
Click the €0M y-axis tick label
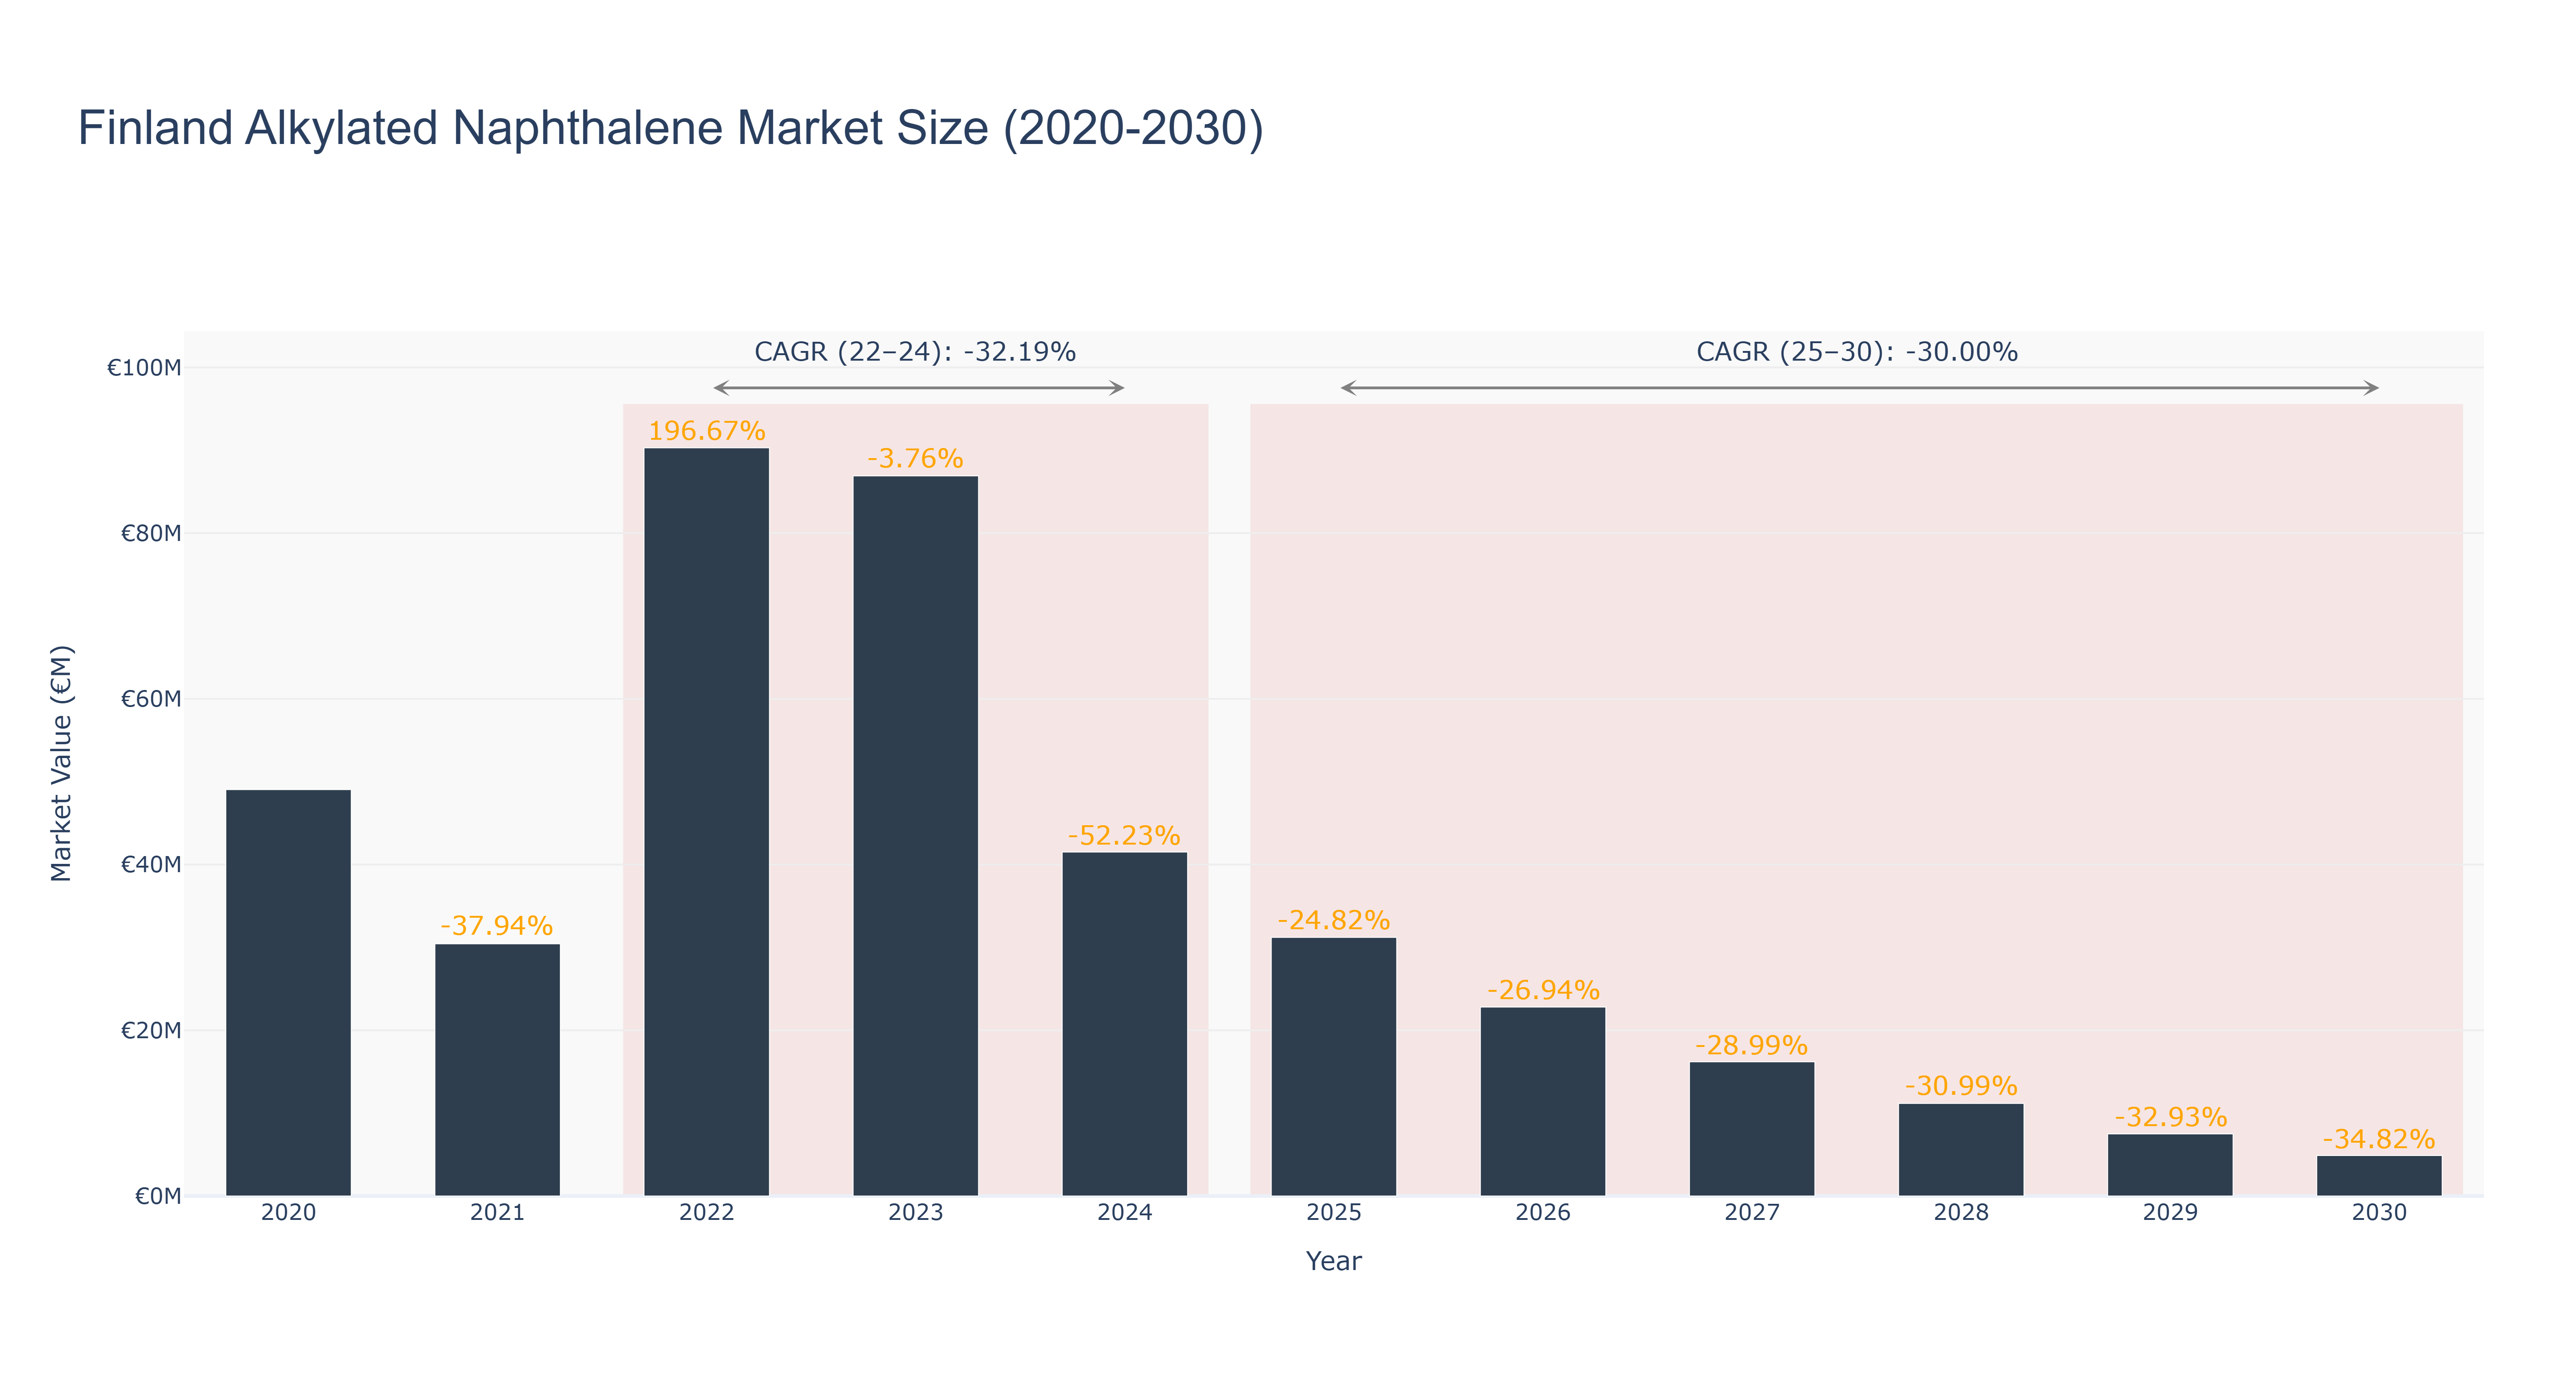click(158, 1196)
